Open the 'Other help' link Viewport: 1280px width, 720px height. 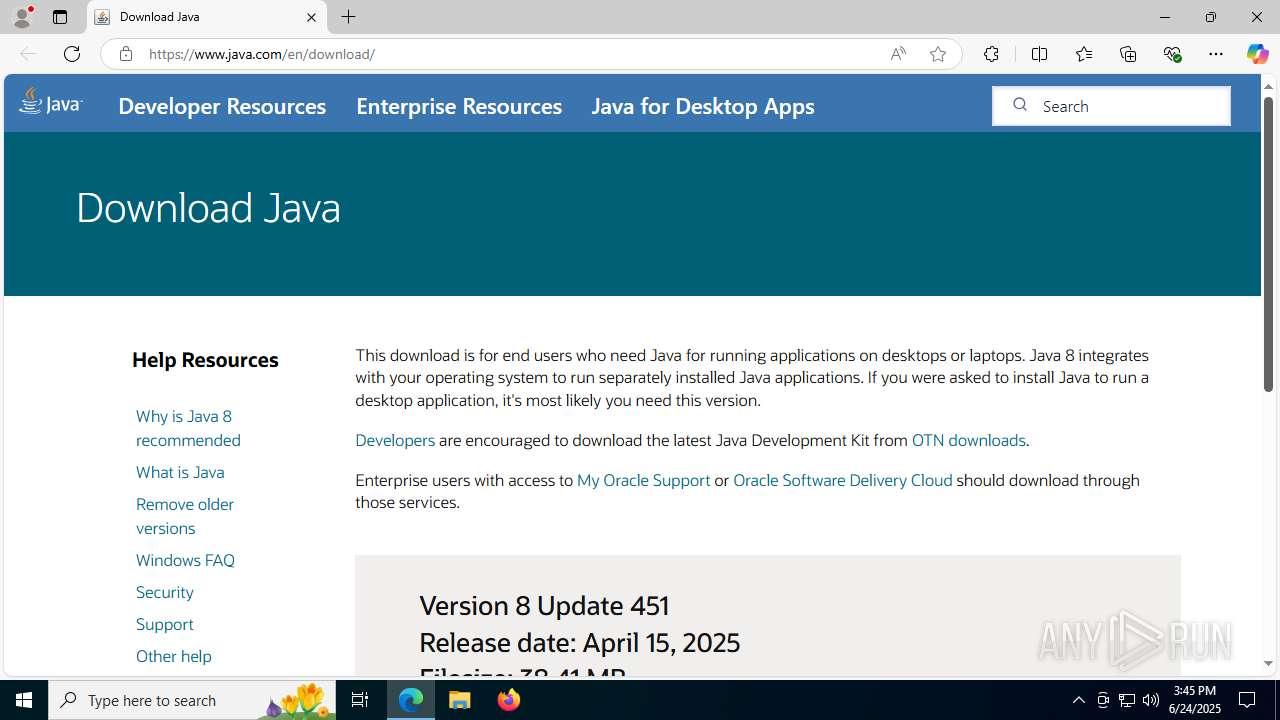click(x=174, y=656)
